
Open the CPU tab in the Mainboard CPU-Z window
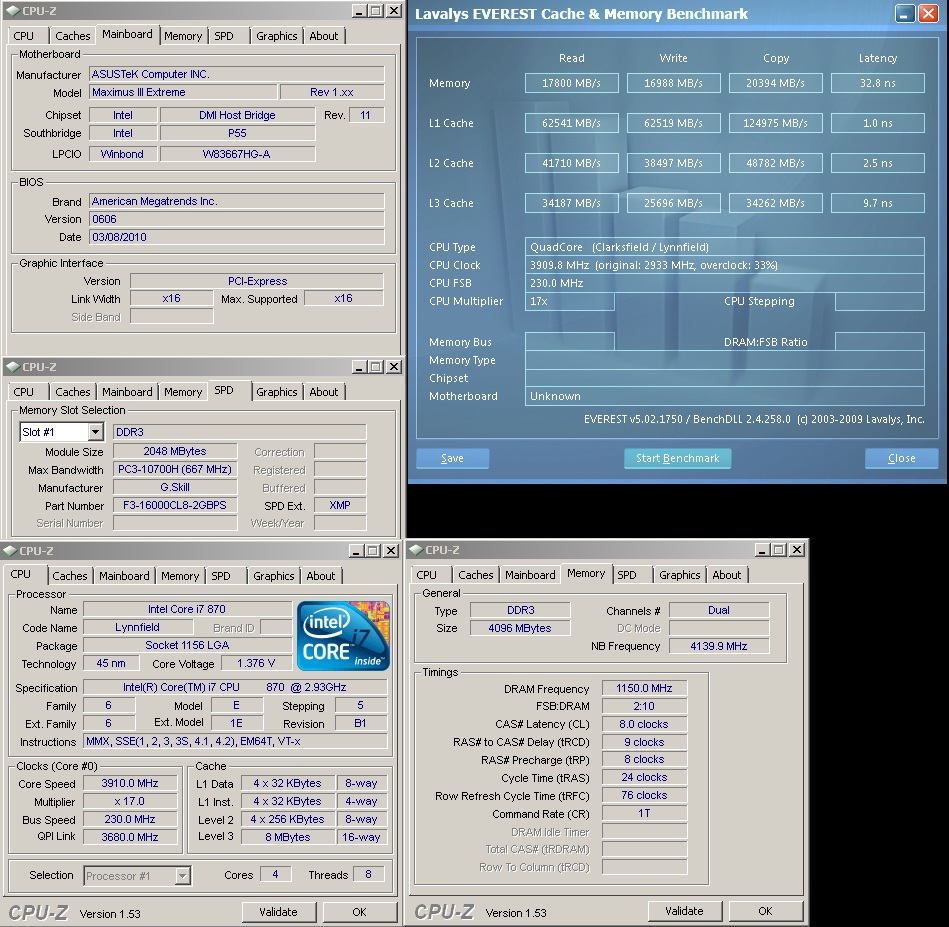(x=24, y=36)
